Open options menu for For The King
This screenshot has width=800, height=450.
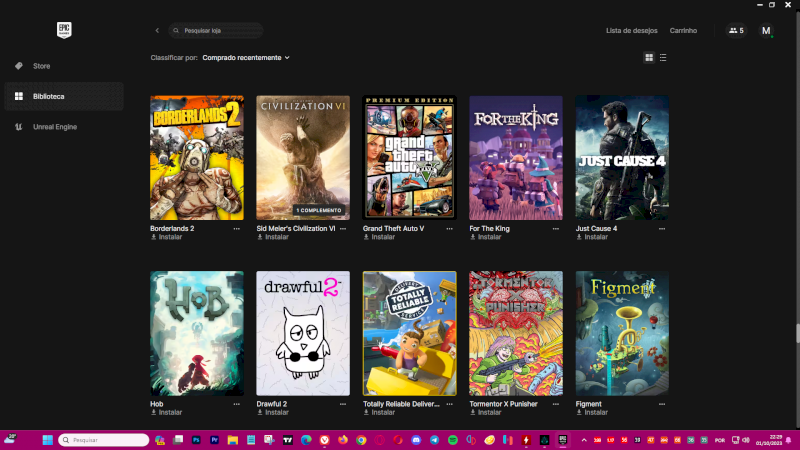click(x=556, y=229)
